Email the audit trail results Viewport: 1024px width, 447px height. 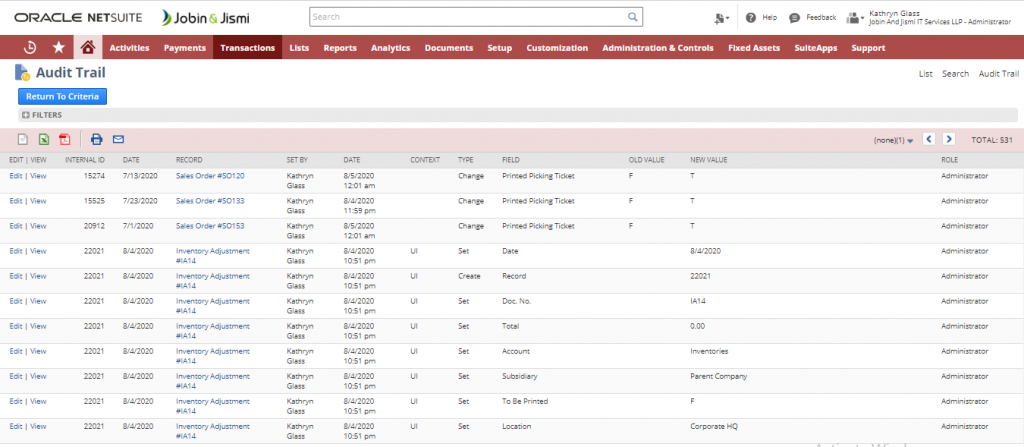(x=118, y=140)
